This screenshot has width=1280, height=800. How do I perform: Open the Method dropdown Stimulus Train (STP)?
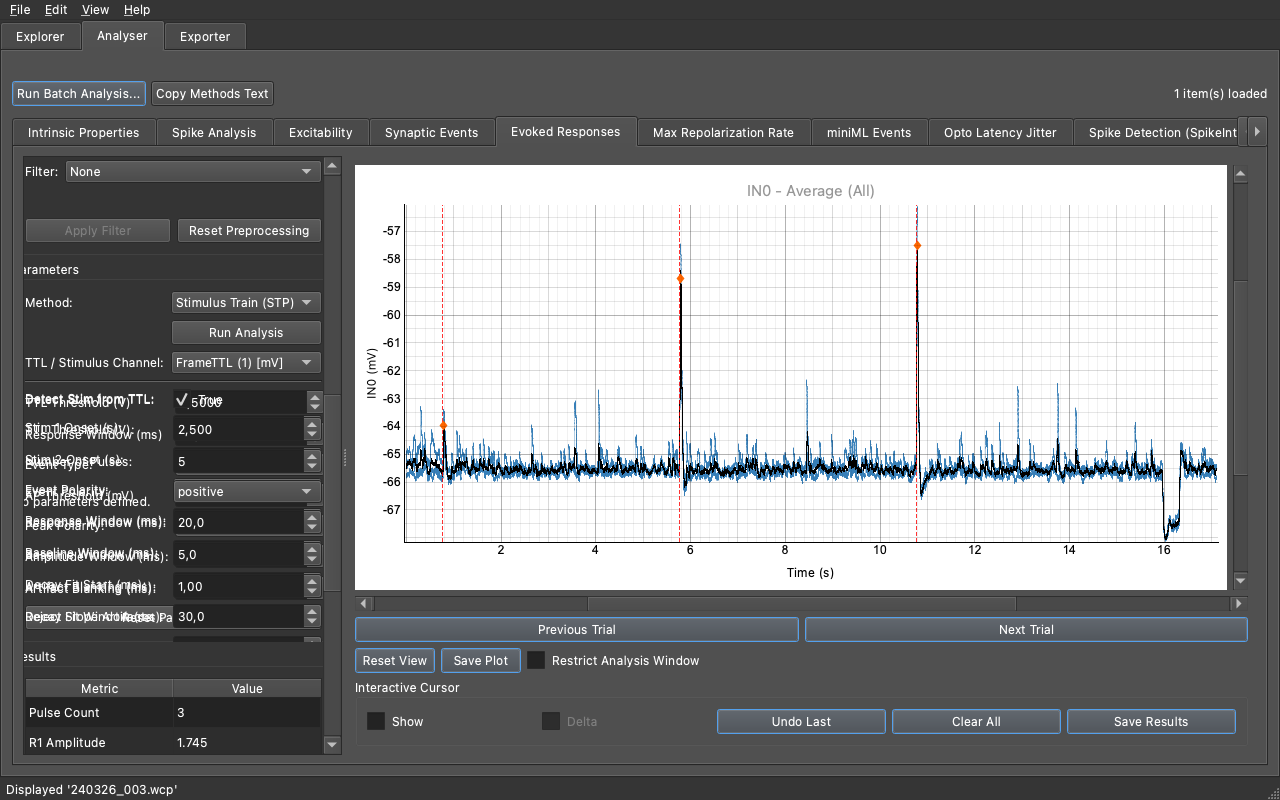tap(246, 303)
